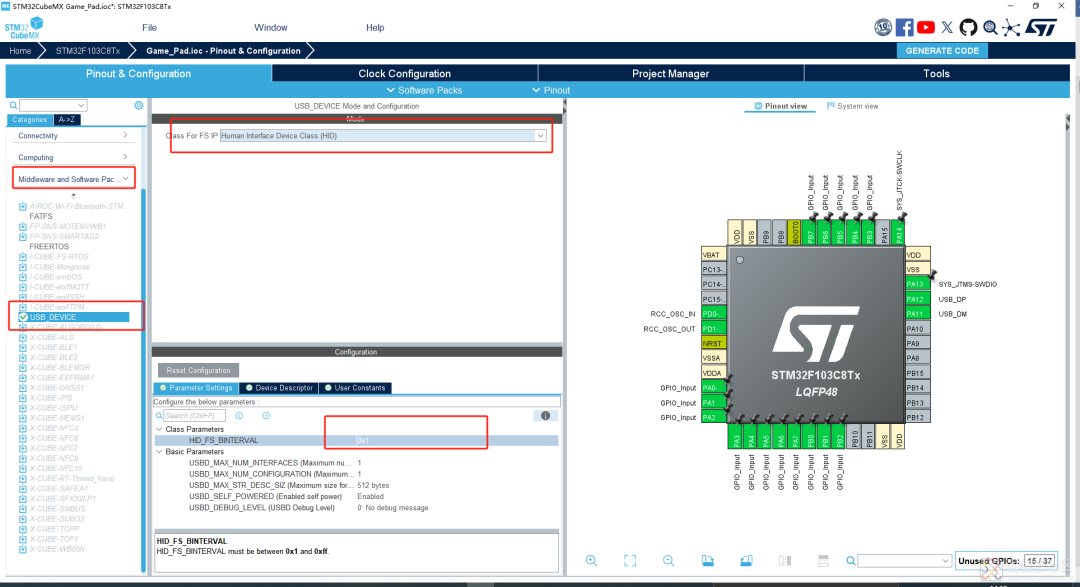Switch to Clock Configuration tab

pos(404,74)
